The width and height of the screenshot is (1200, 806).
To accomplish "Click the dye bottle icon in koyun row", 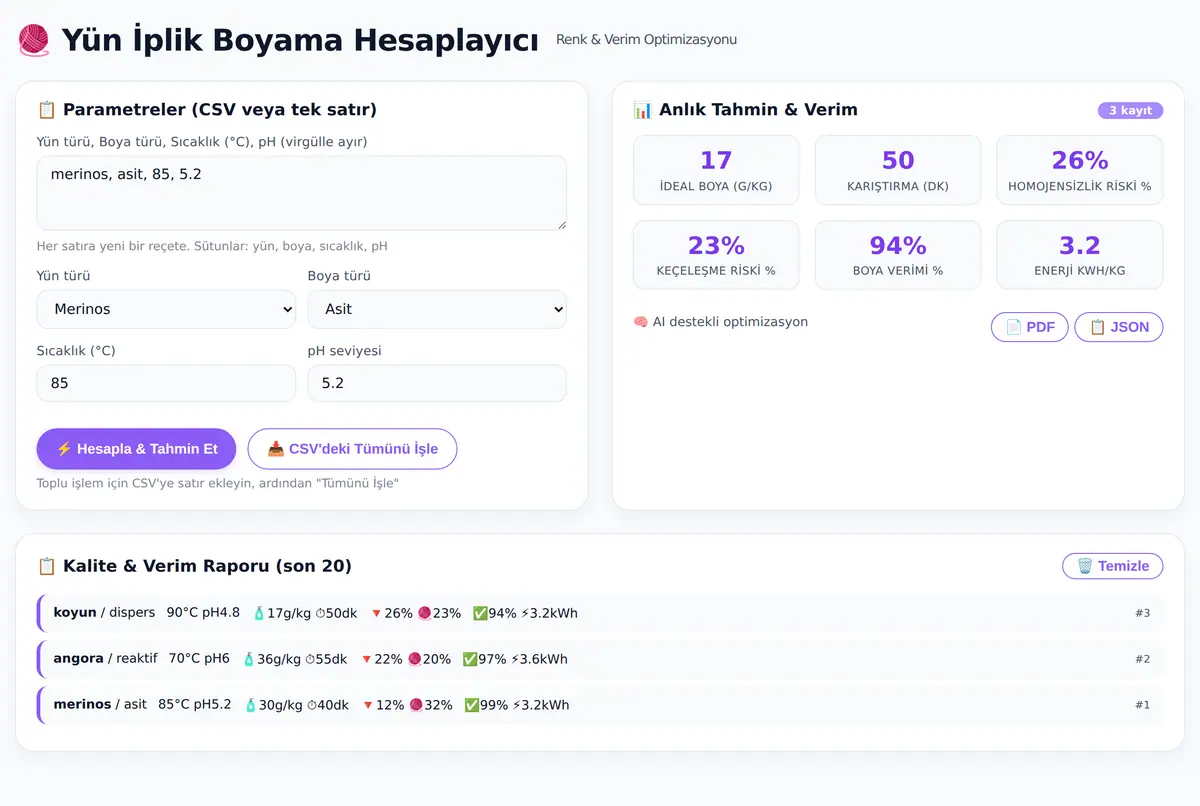I will tap(259, 613).
